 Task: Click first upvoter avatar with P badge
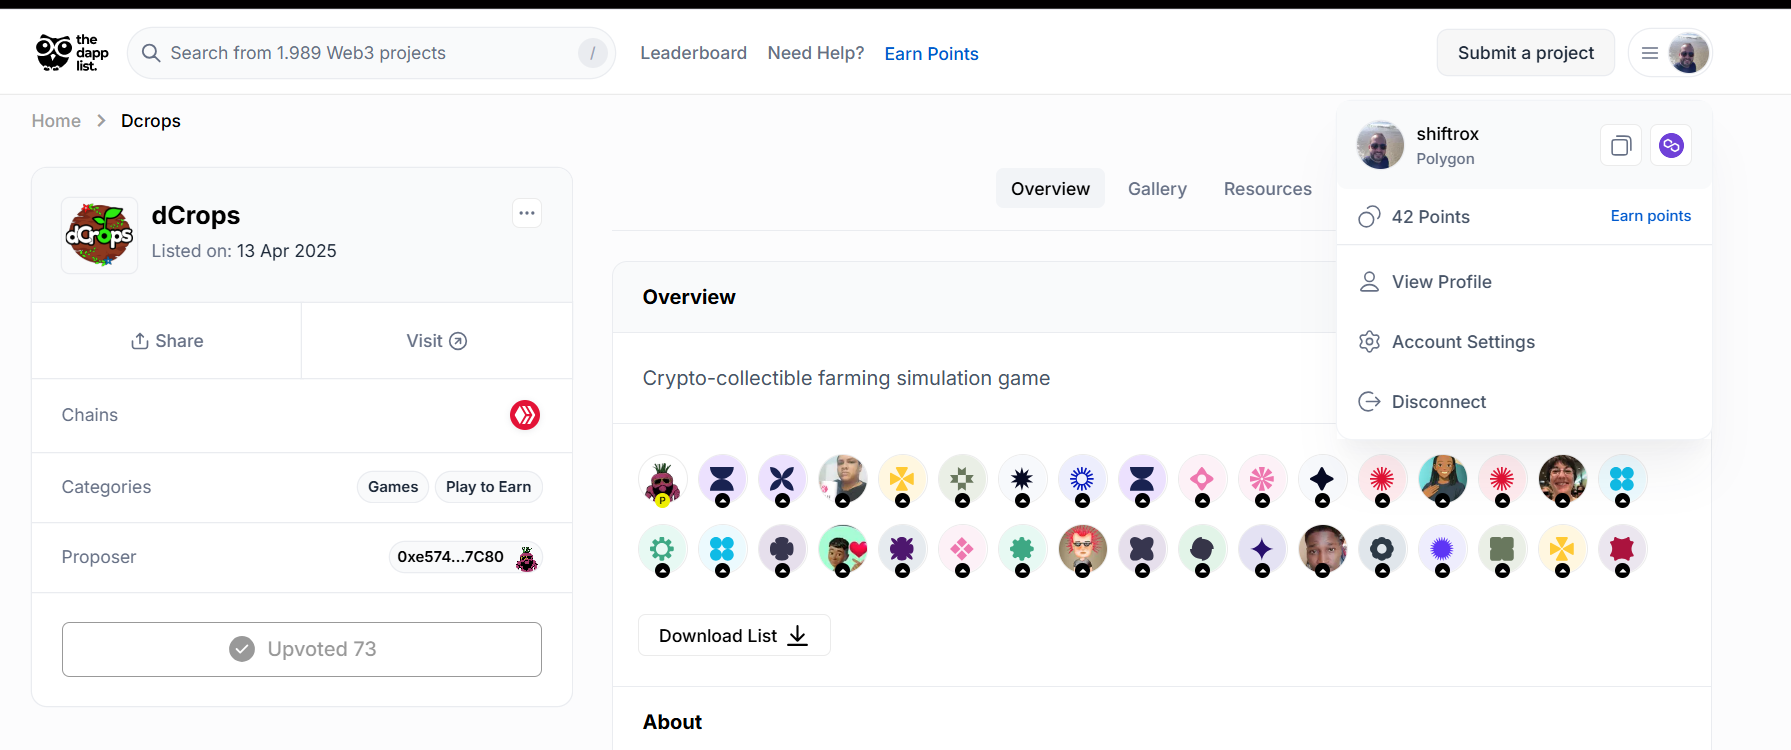pyautogui.click(x=662, y=480)
